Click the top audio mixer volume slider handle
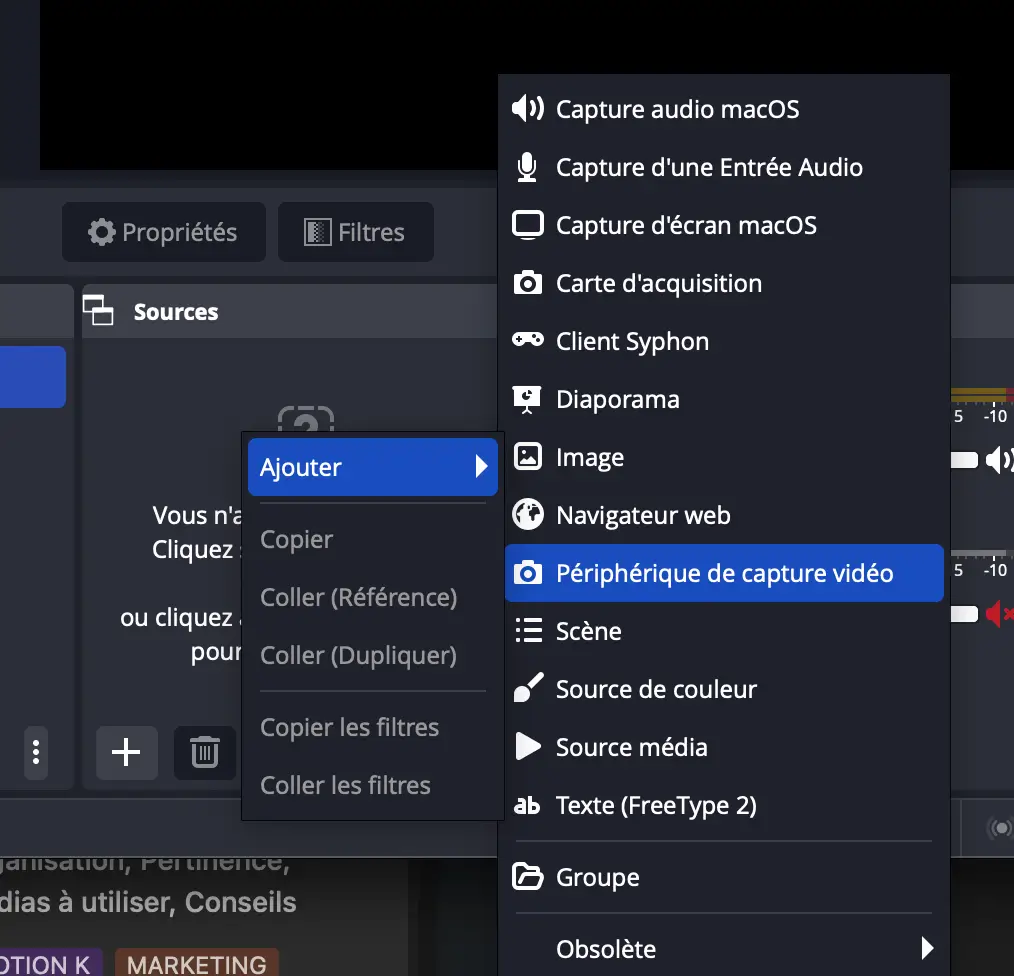The image size is (1014, 976). point(962,459)
